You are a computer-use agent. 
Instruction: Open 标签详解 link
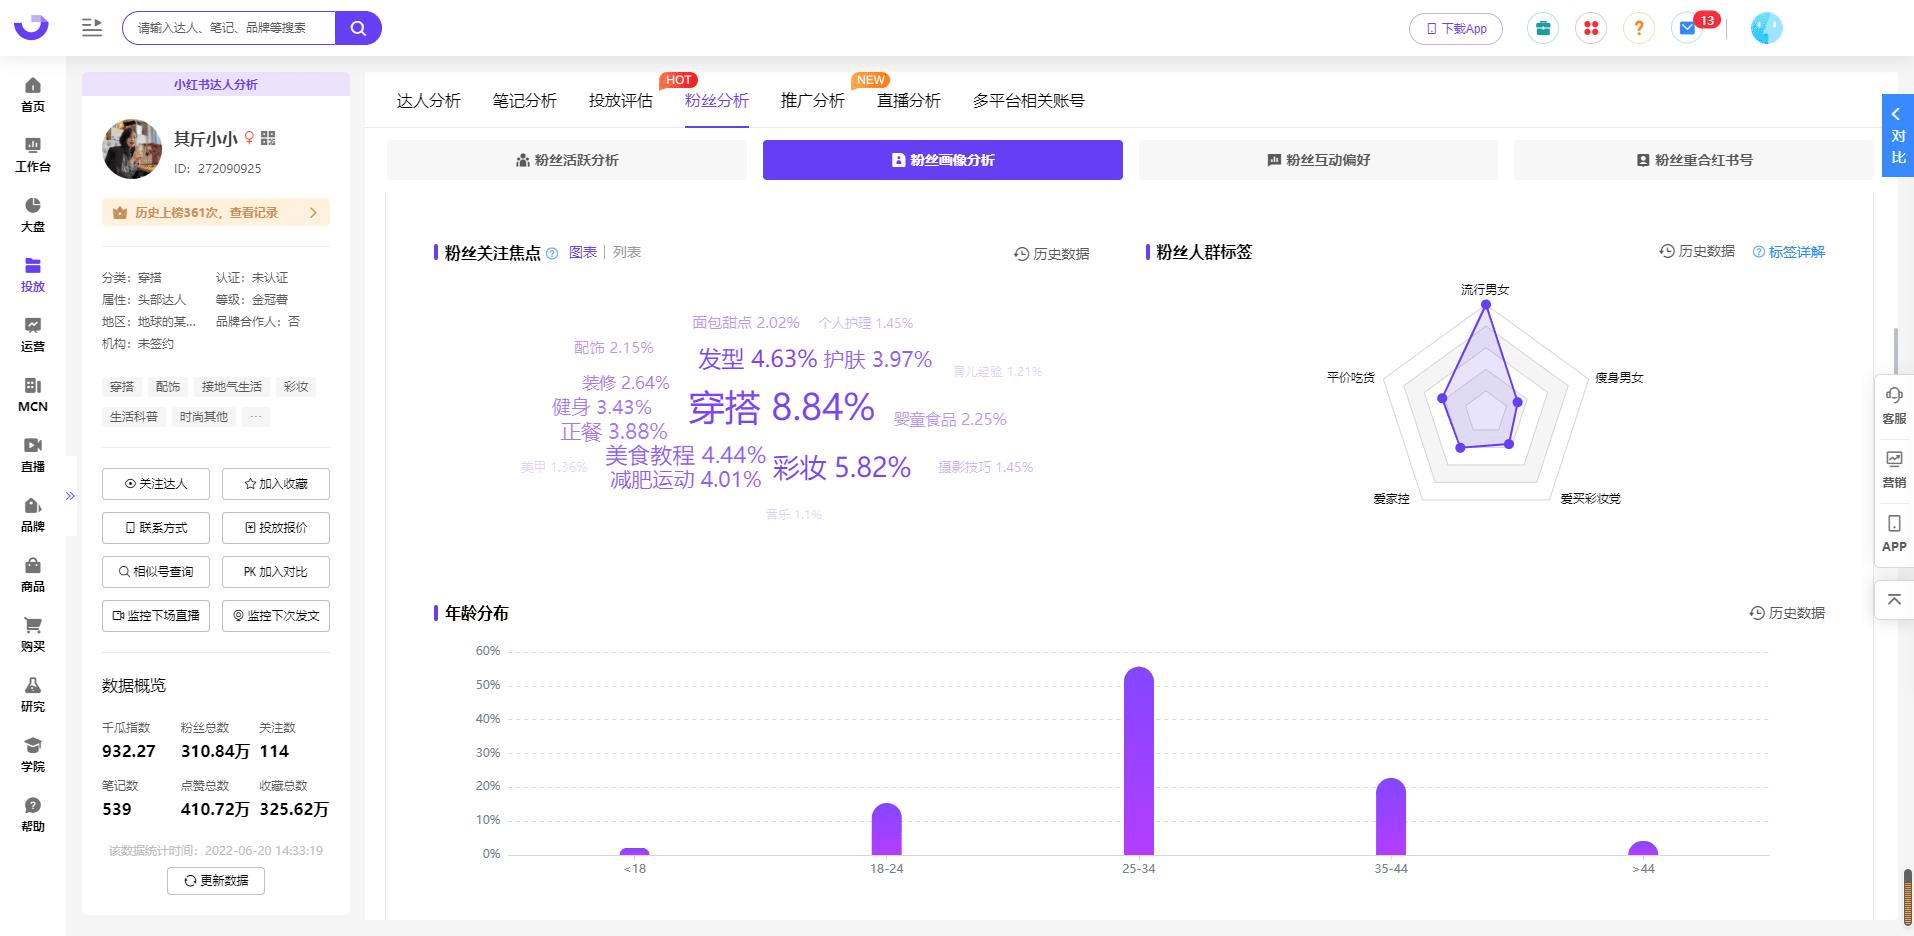pos(1789,252)
